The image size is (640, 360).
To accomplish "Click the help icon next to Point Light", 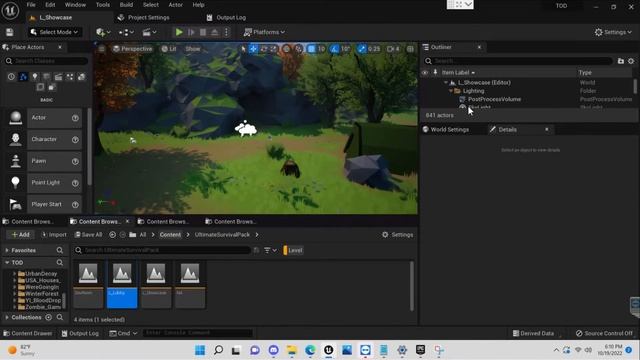I will coord(75,183).
